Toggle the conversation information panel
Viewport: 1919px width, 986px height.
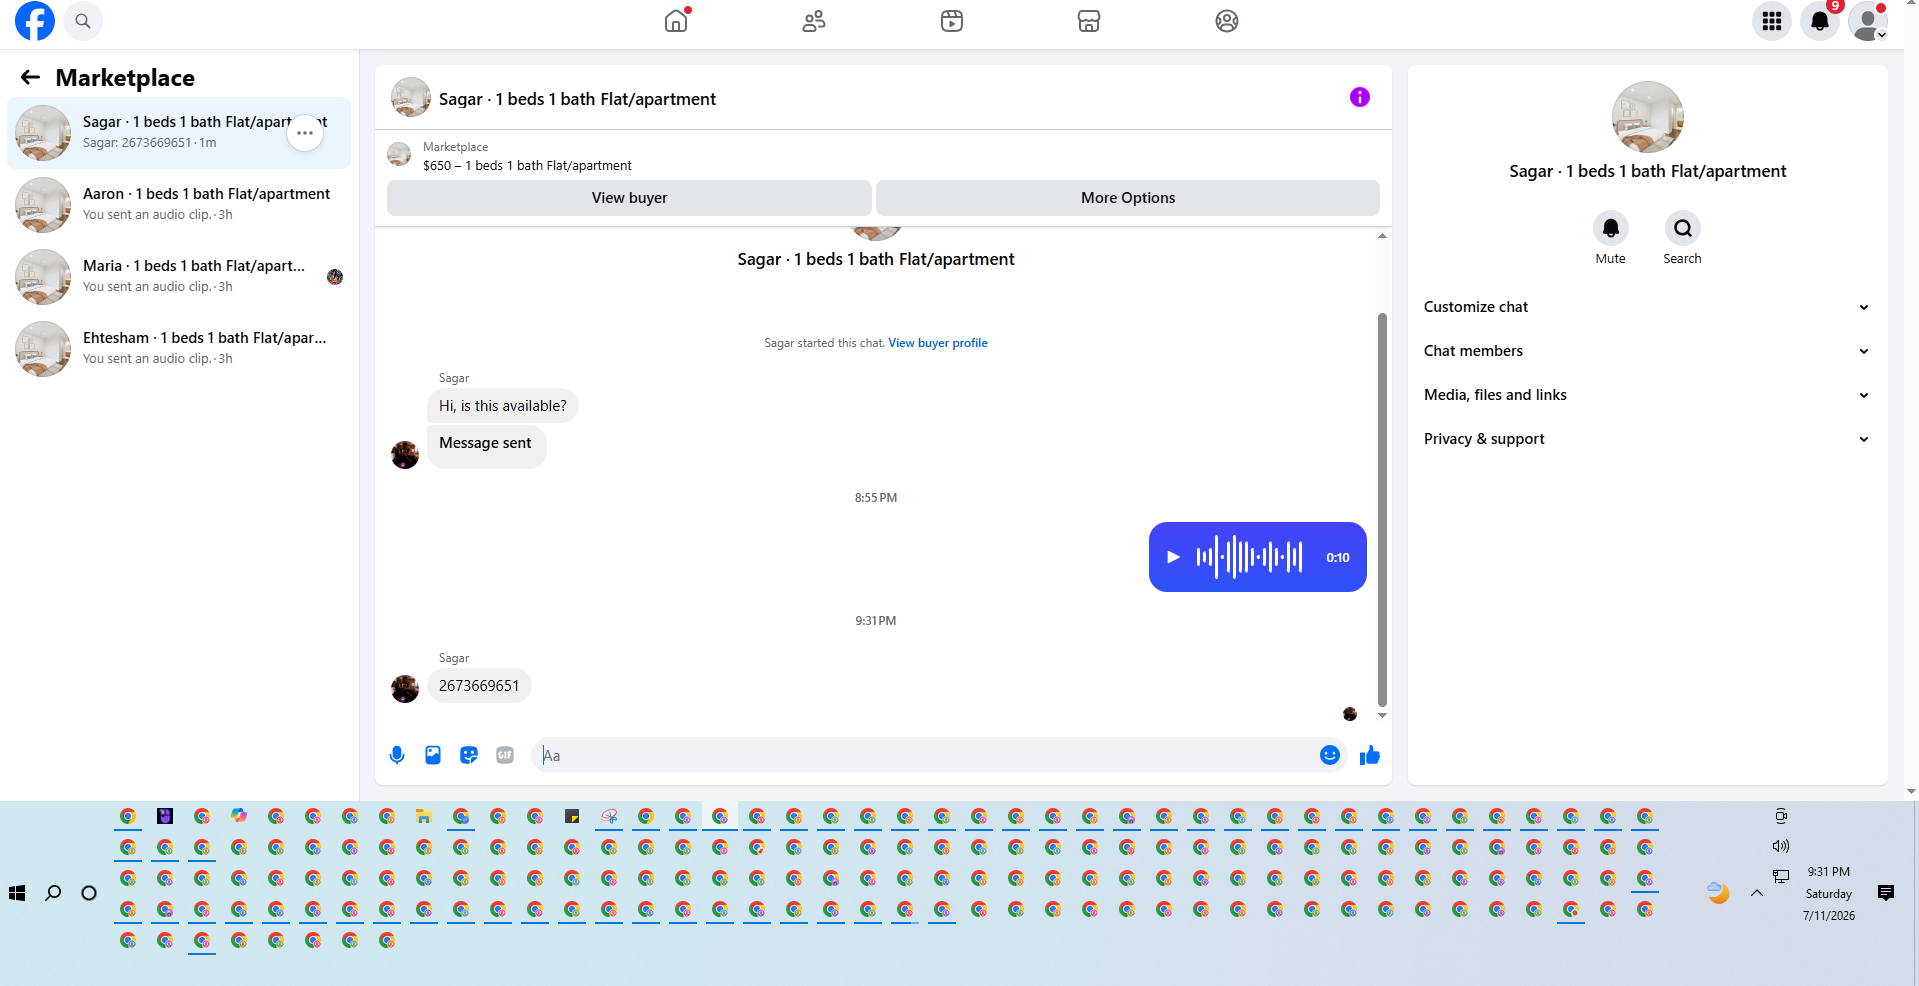pos(1359,97)
